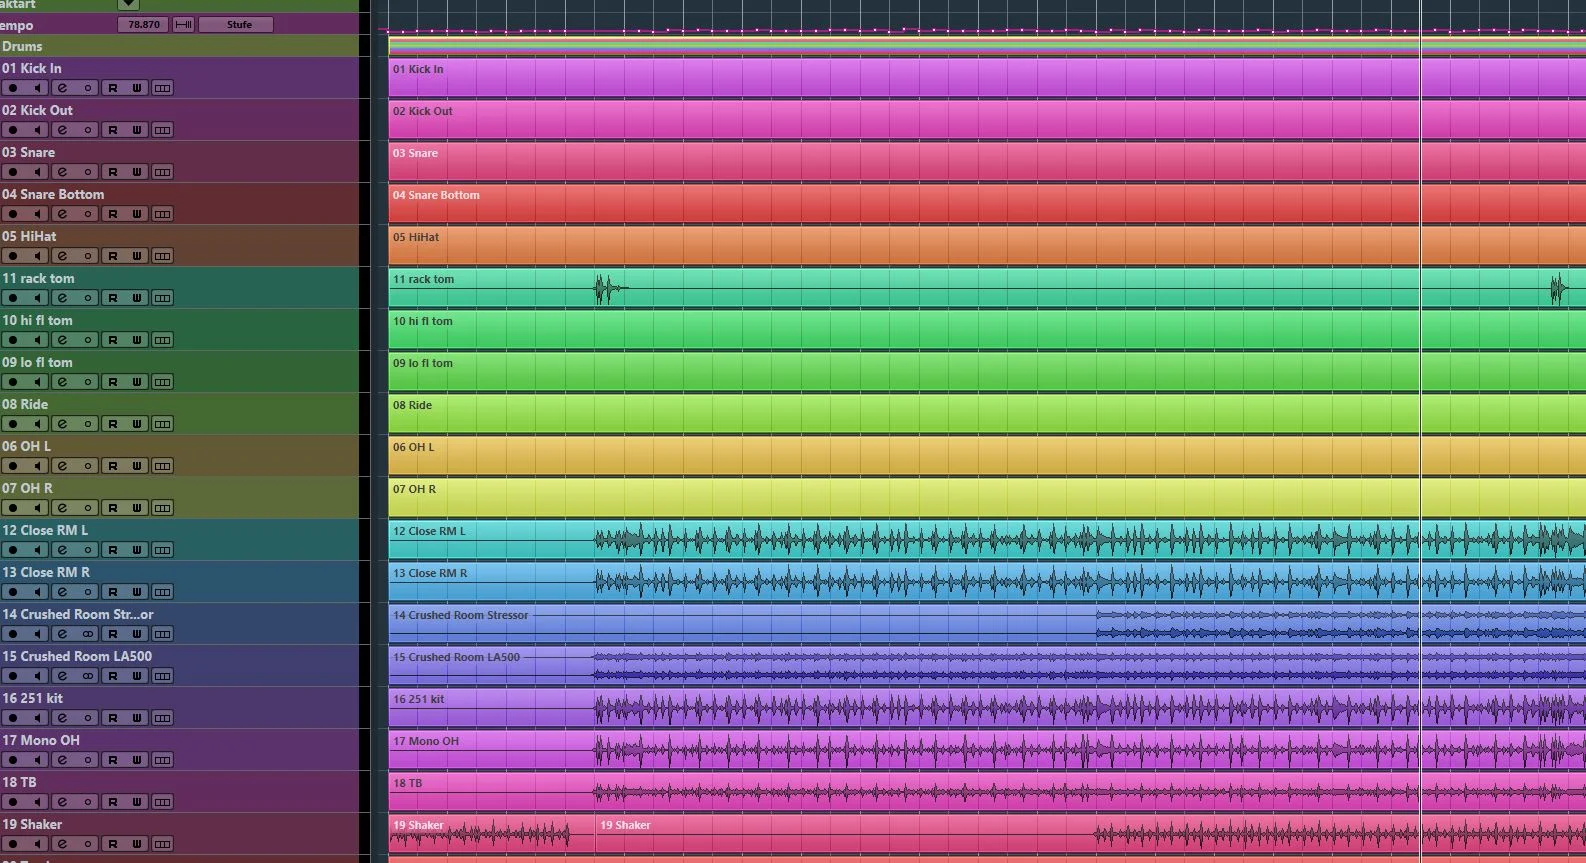Open channel settings for 10 hi fl tom

(63, 340)
